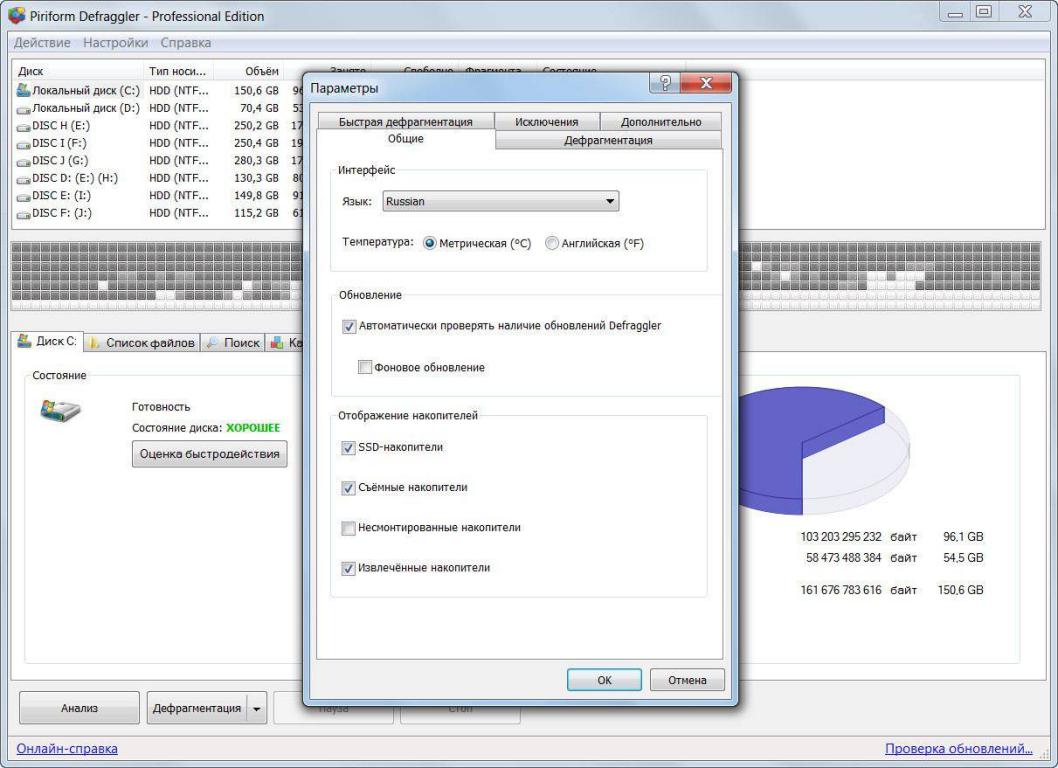Expand the Дефрагментация button dropdown arrow
The height and width of the screenshot is (768, 1058).
(x=256, y=709)
